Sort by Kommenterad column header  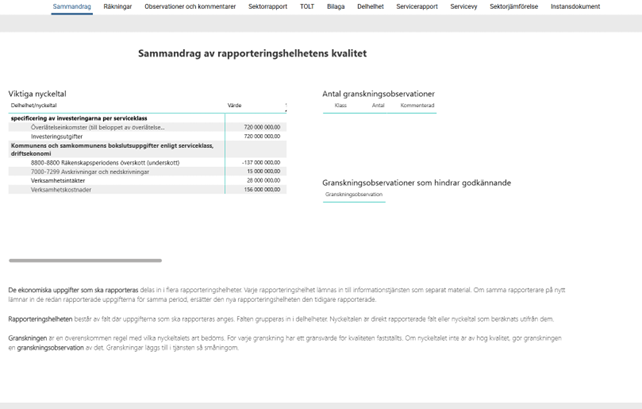(x=417, y=105)
